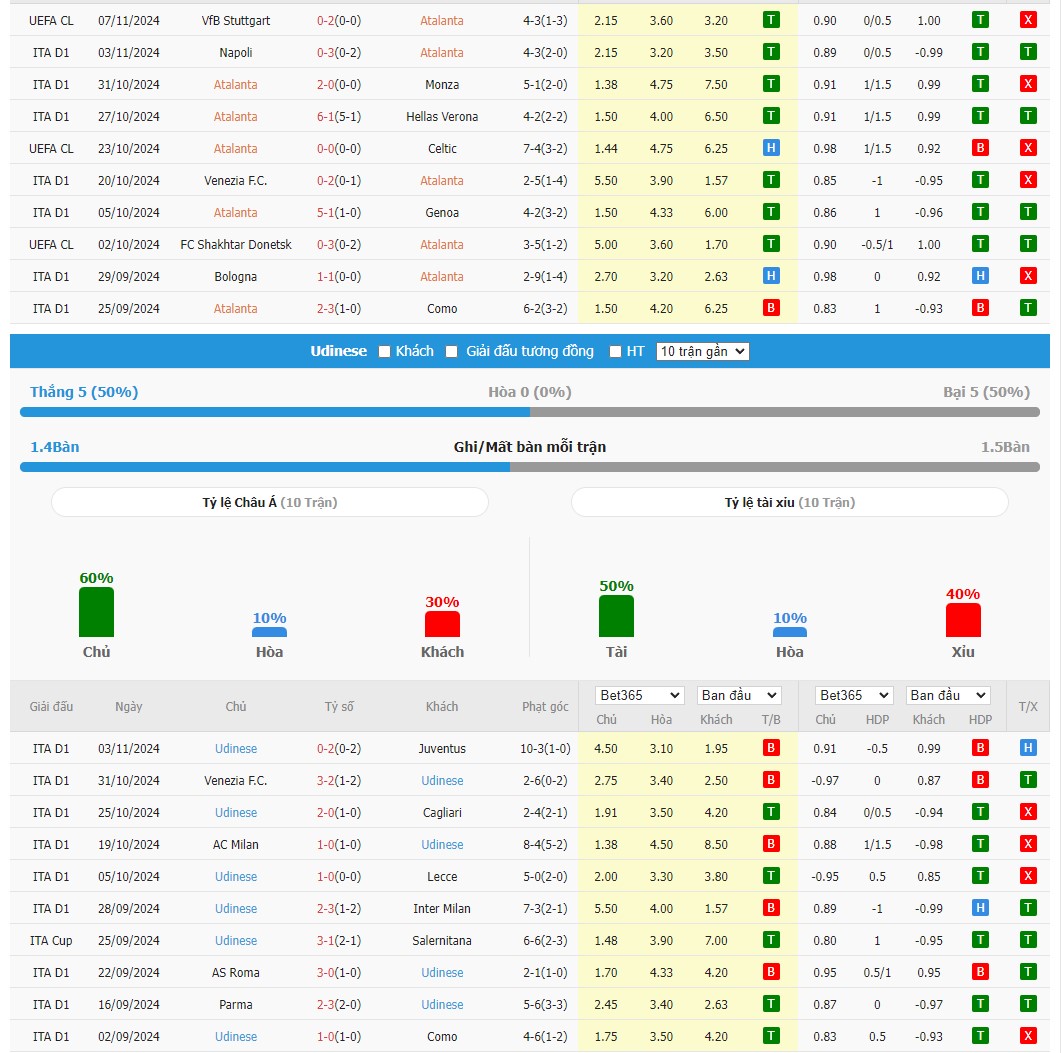Open the '10 trận gần' match count dropdown
The image size is (1061, 1053).
[x=702, y=351]
